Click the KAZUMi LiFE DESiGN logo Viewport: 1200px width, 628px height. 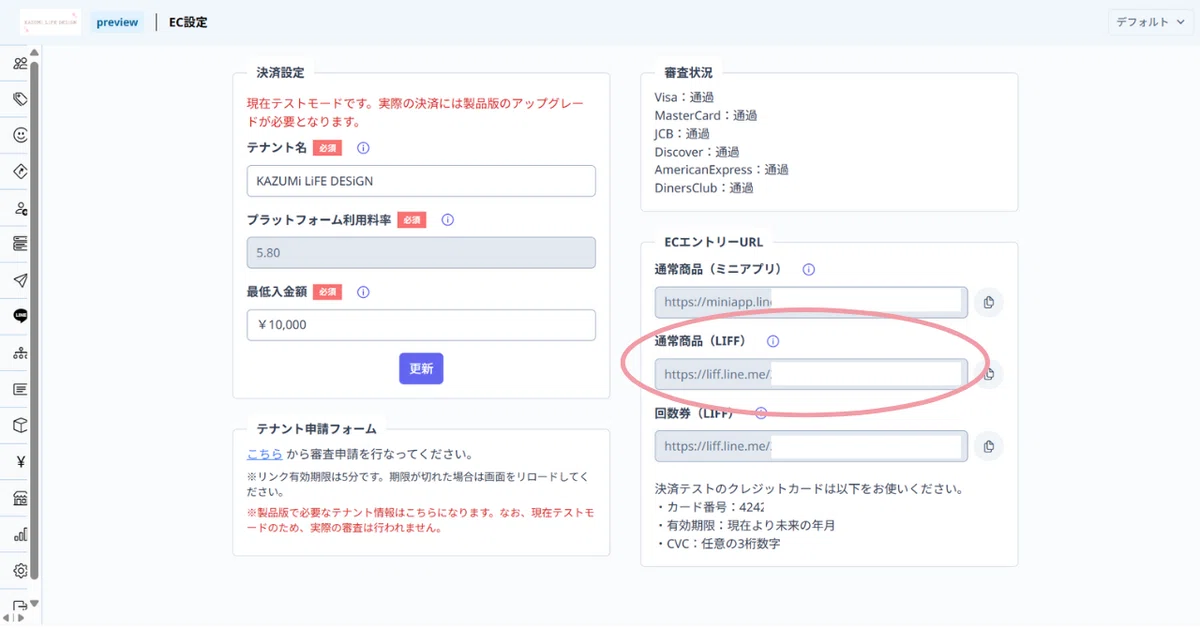click(50, 22)
